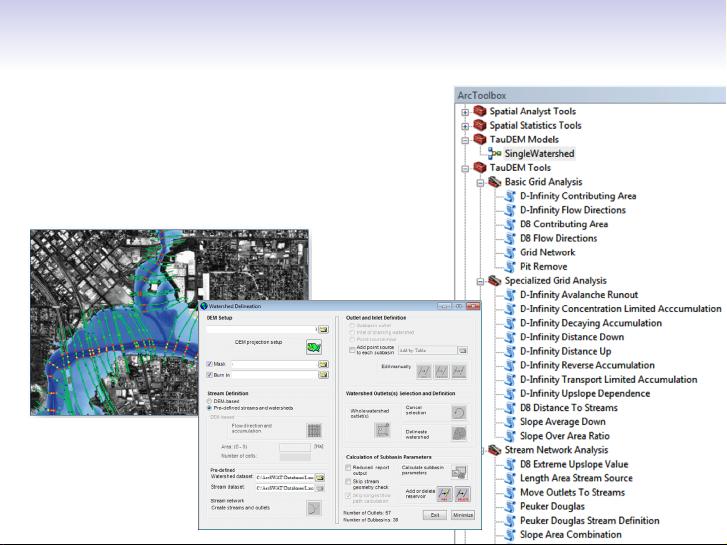Click the Add by Table field
This screenshot has width=727, height=545.
(427, 351)
